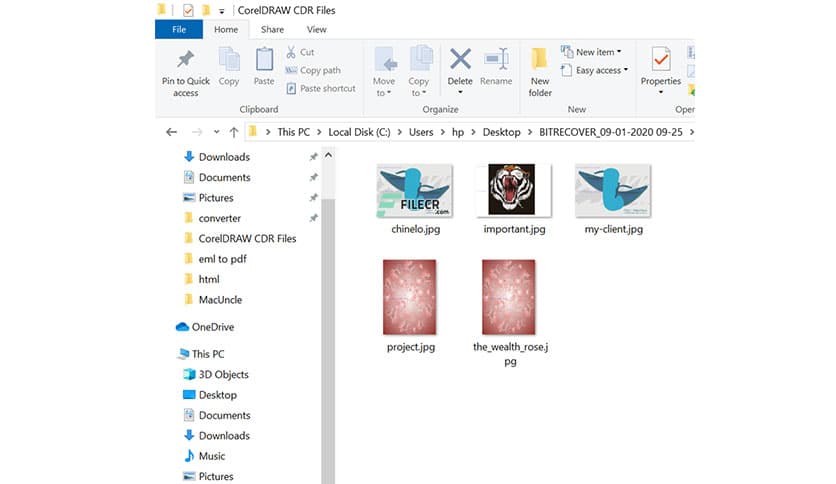Open Easy access dropdown
This screenshot has height=484, width=836.
[594, 70]
